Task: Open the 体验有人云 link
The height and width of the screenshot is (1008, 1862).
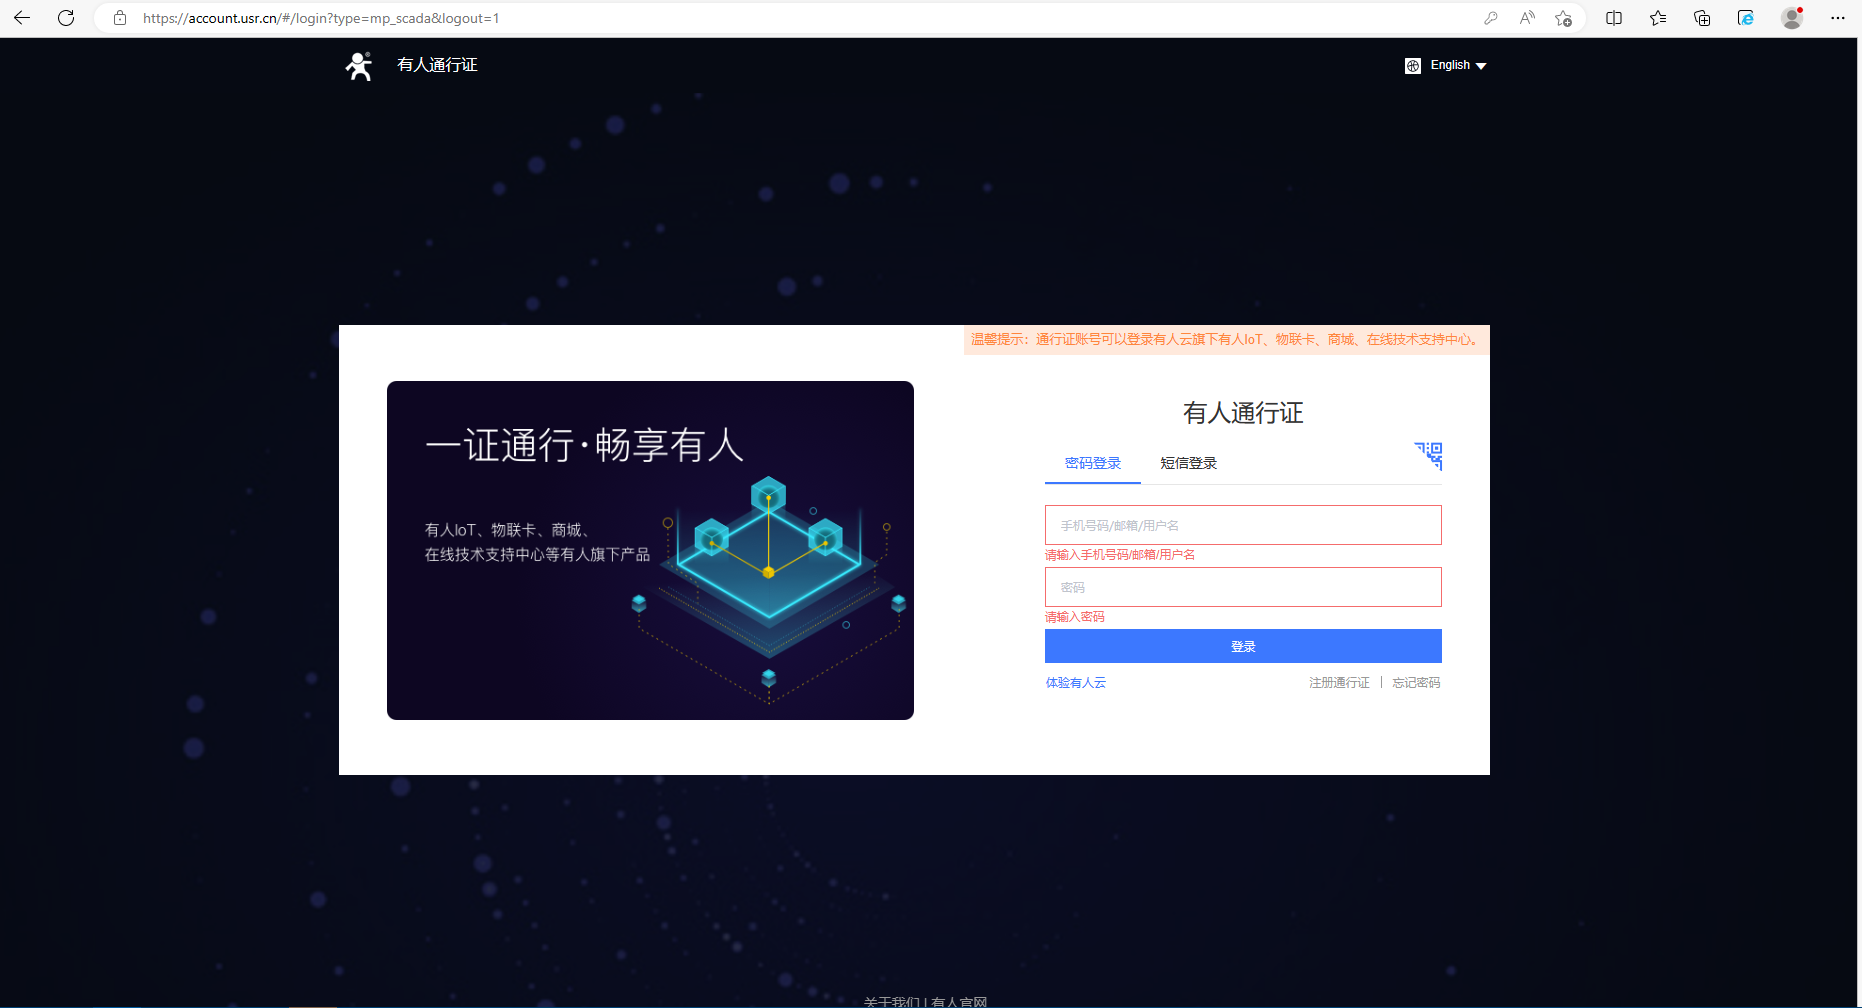Action: pos(1076,682)
